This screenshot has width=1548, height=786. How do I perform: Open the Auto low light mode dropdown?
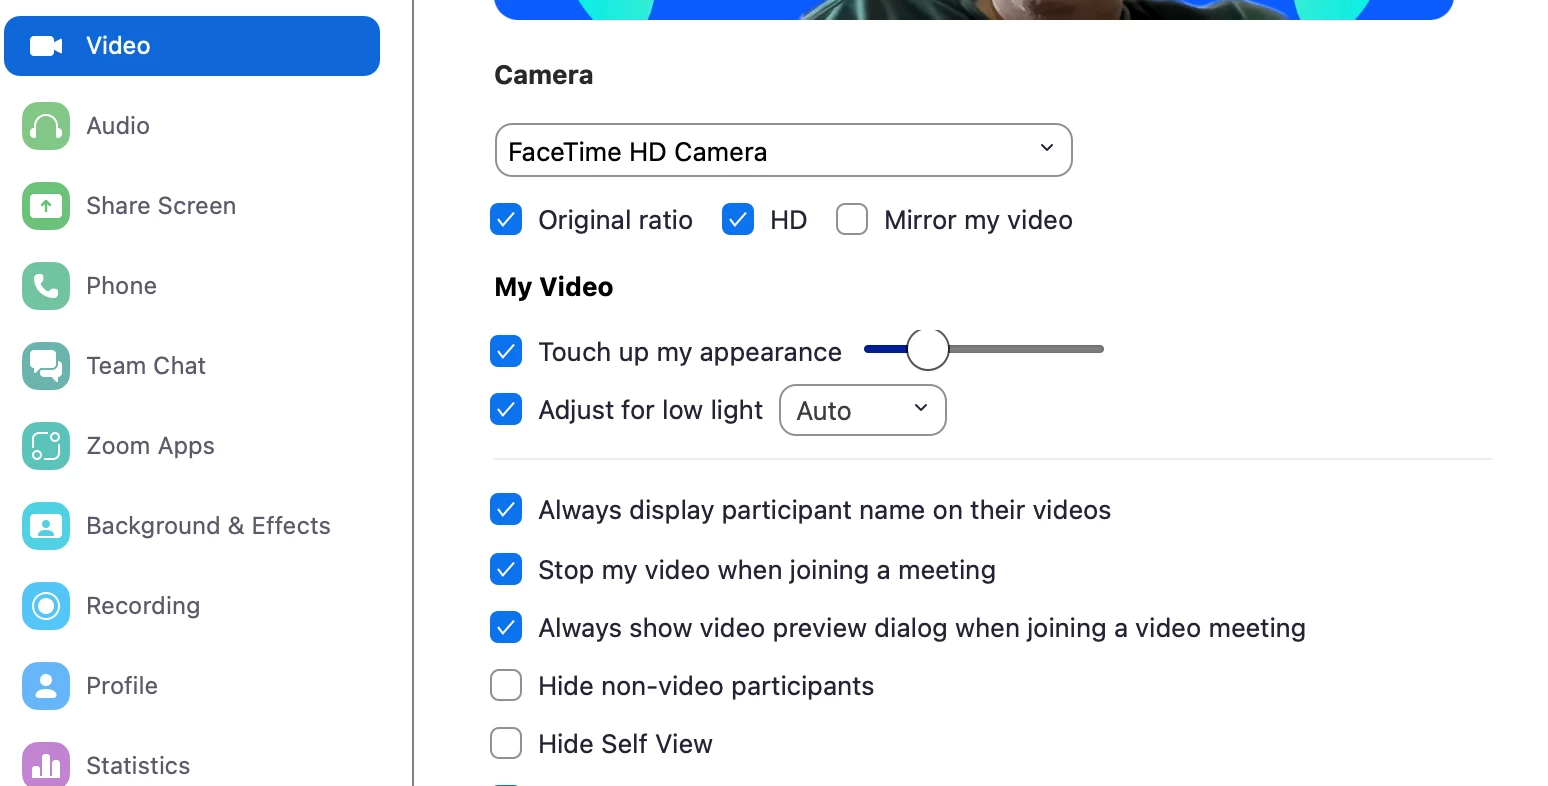tap(862, 410)
